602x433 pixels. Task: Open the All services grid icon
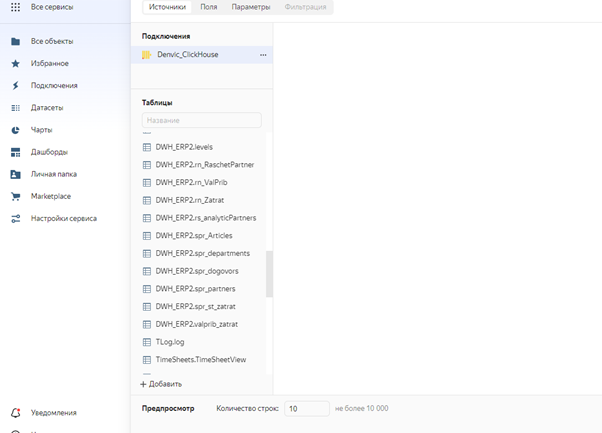(x=15, y=7)
